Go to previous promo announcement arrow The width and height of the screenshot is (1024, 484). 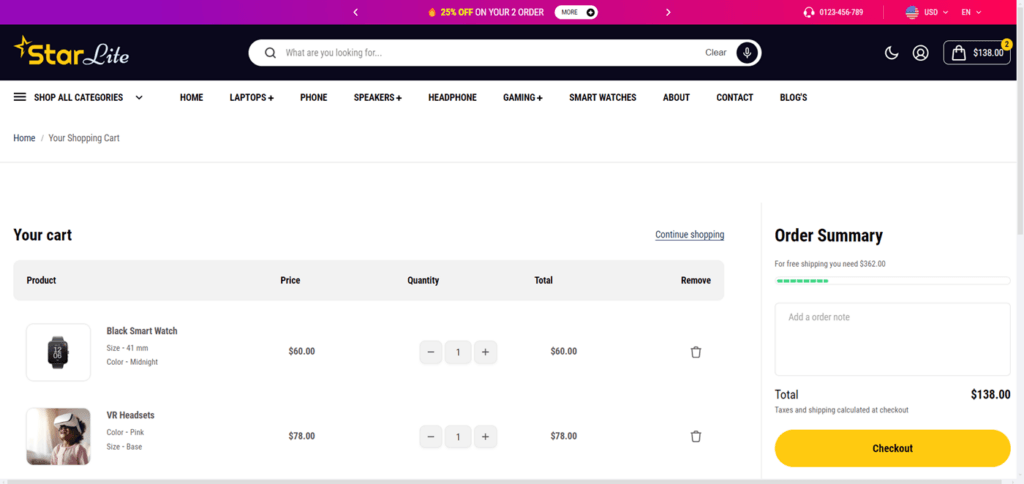pyautogui.click(x=356, y=12)
